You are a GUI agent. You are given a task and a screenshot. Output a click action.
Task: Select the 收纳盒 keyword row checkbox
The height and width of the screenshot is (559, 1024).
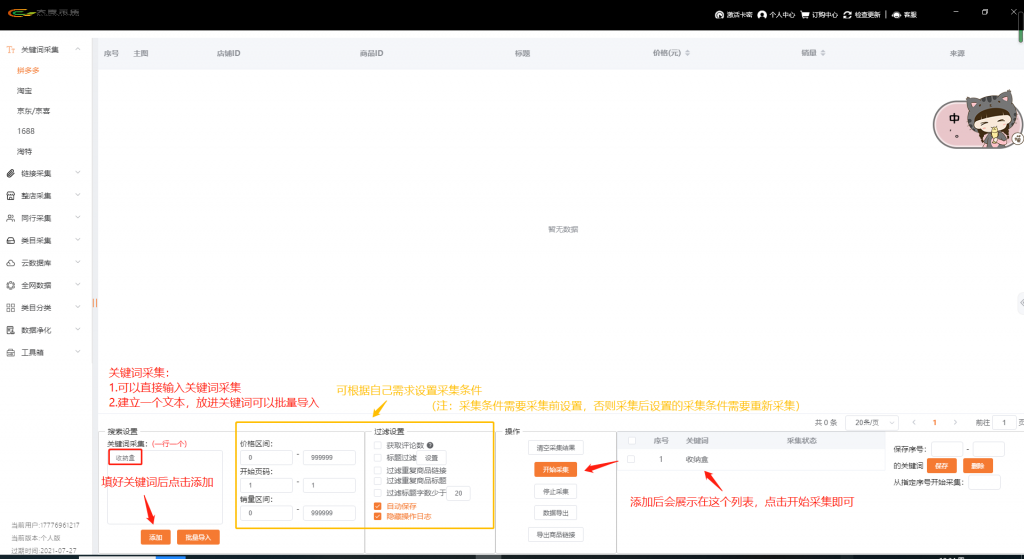point(631,459)
